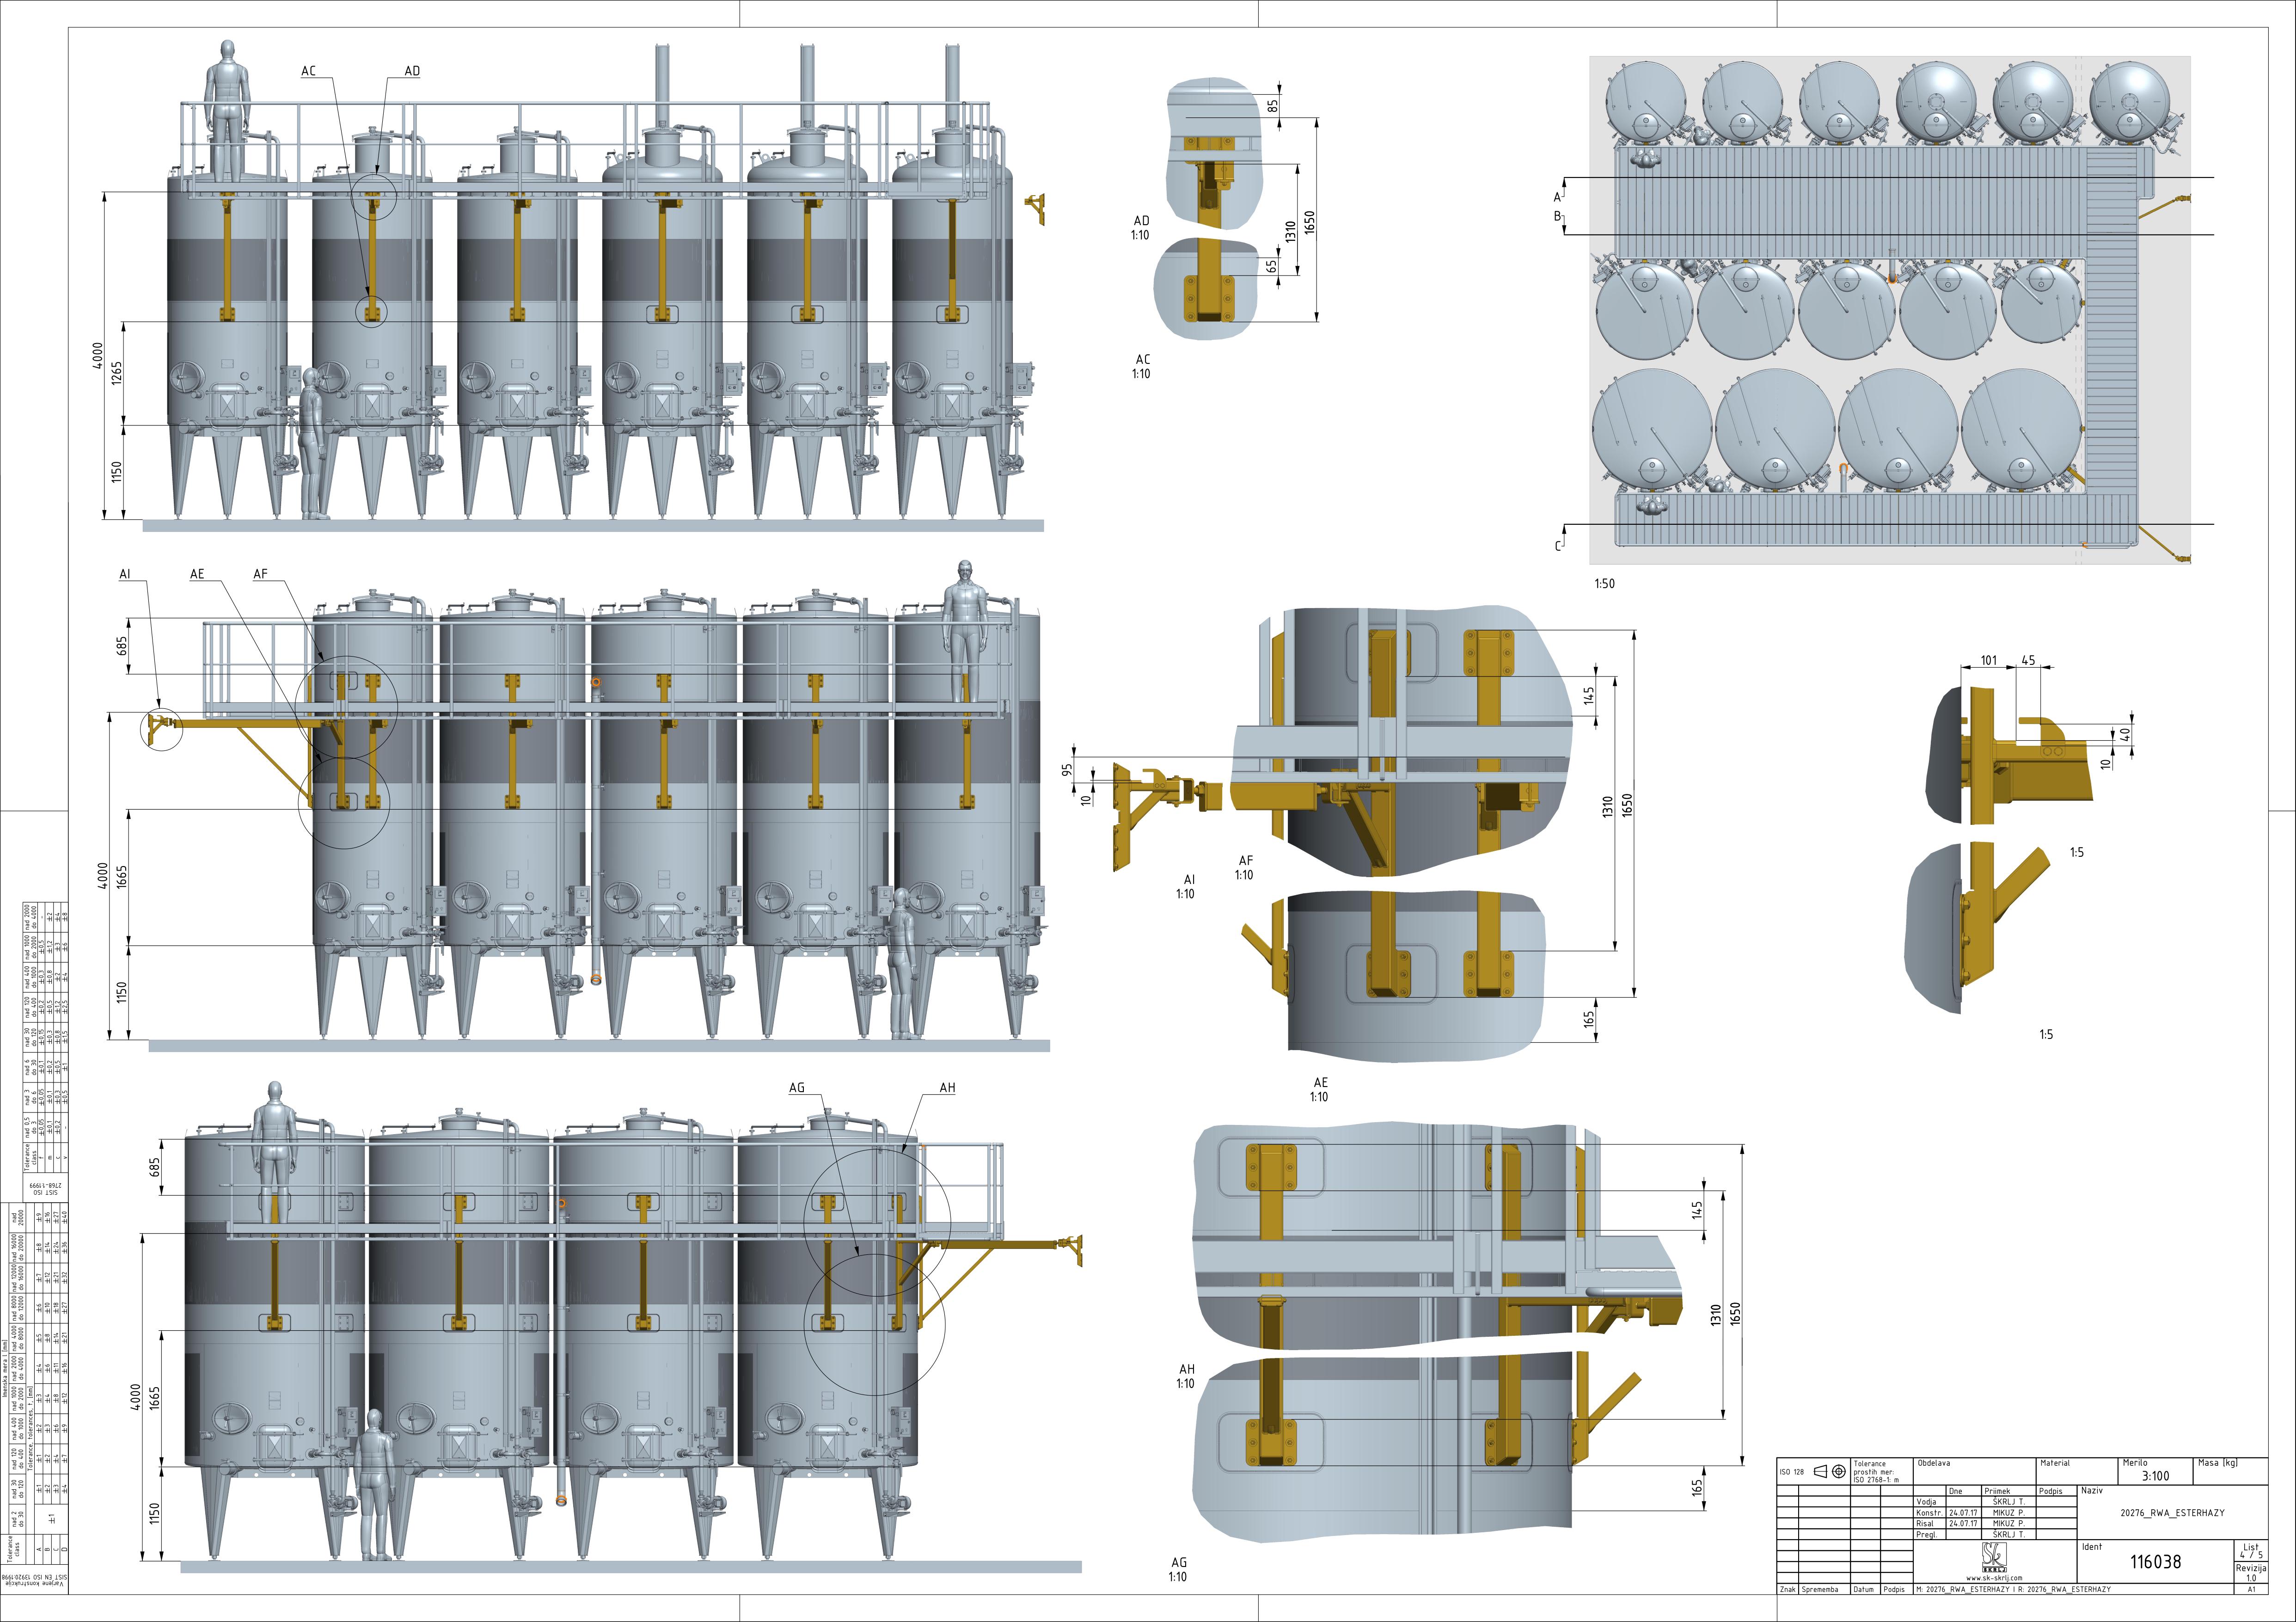Click the 65 dimension in detail AD
The height and width of the screenshot is (1622, 2296).
1271,267
